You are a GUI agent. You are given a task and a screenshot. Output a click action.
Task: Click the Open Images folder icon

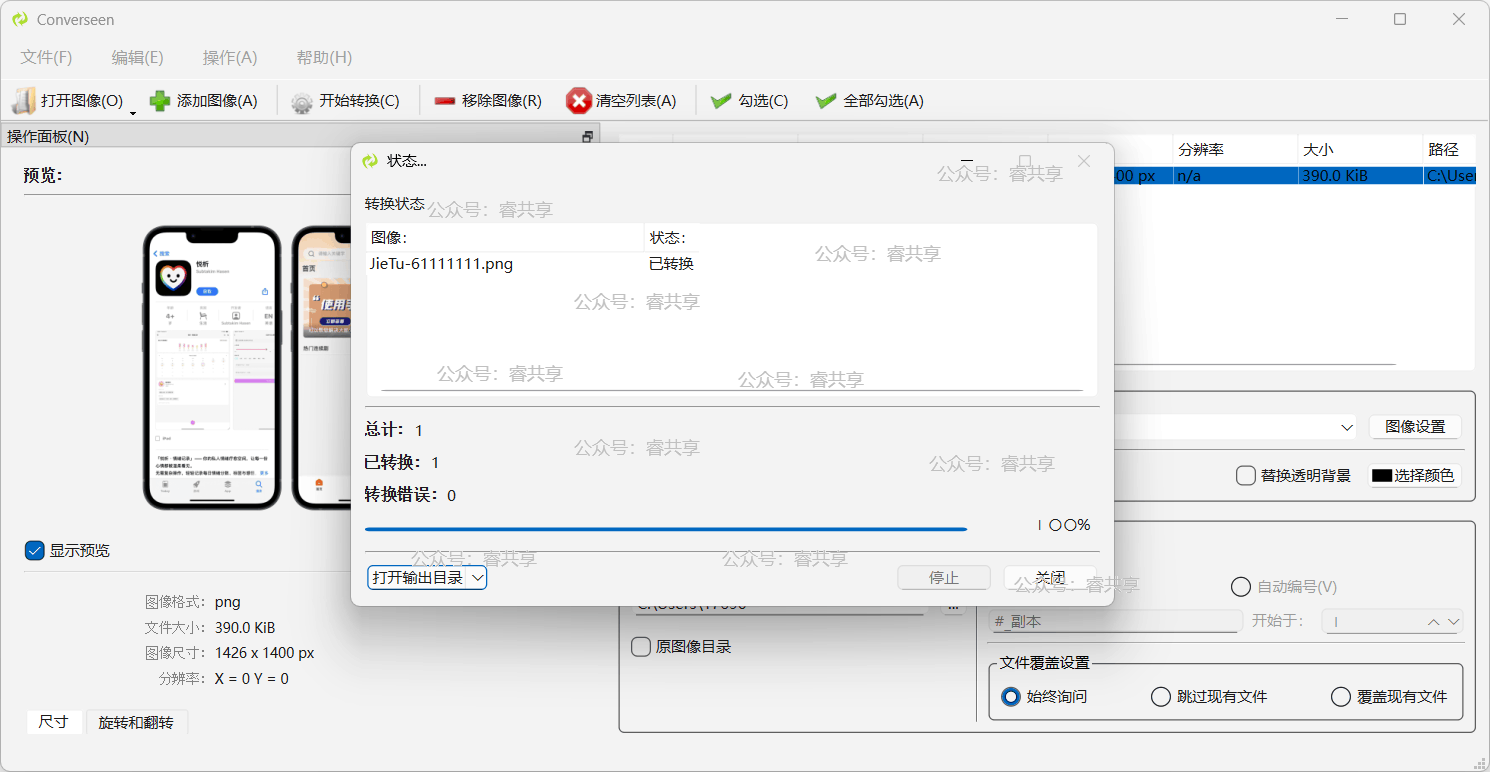tap(24, 101)
